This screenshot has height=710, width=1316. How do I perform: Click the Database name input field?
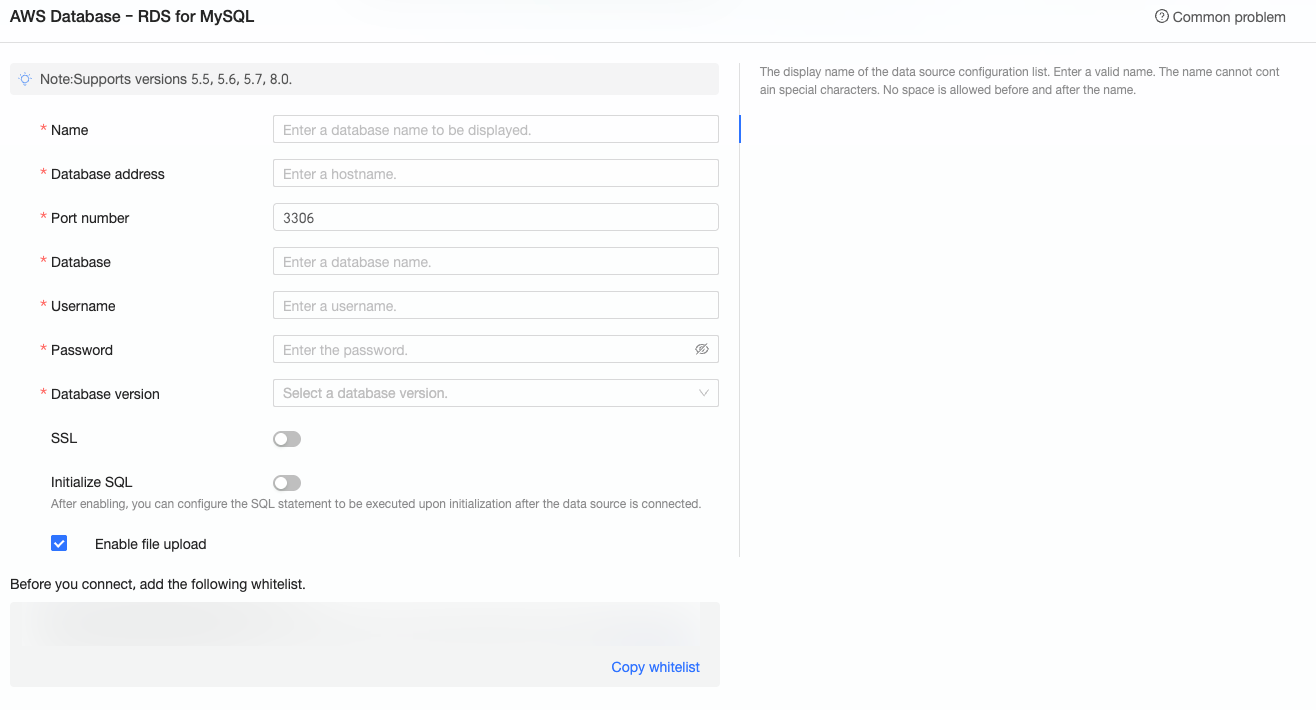(495, 262)
